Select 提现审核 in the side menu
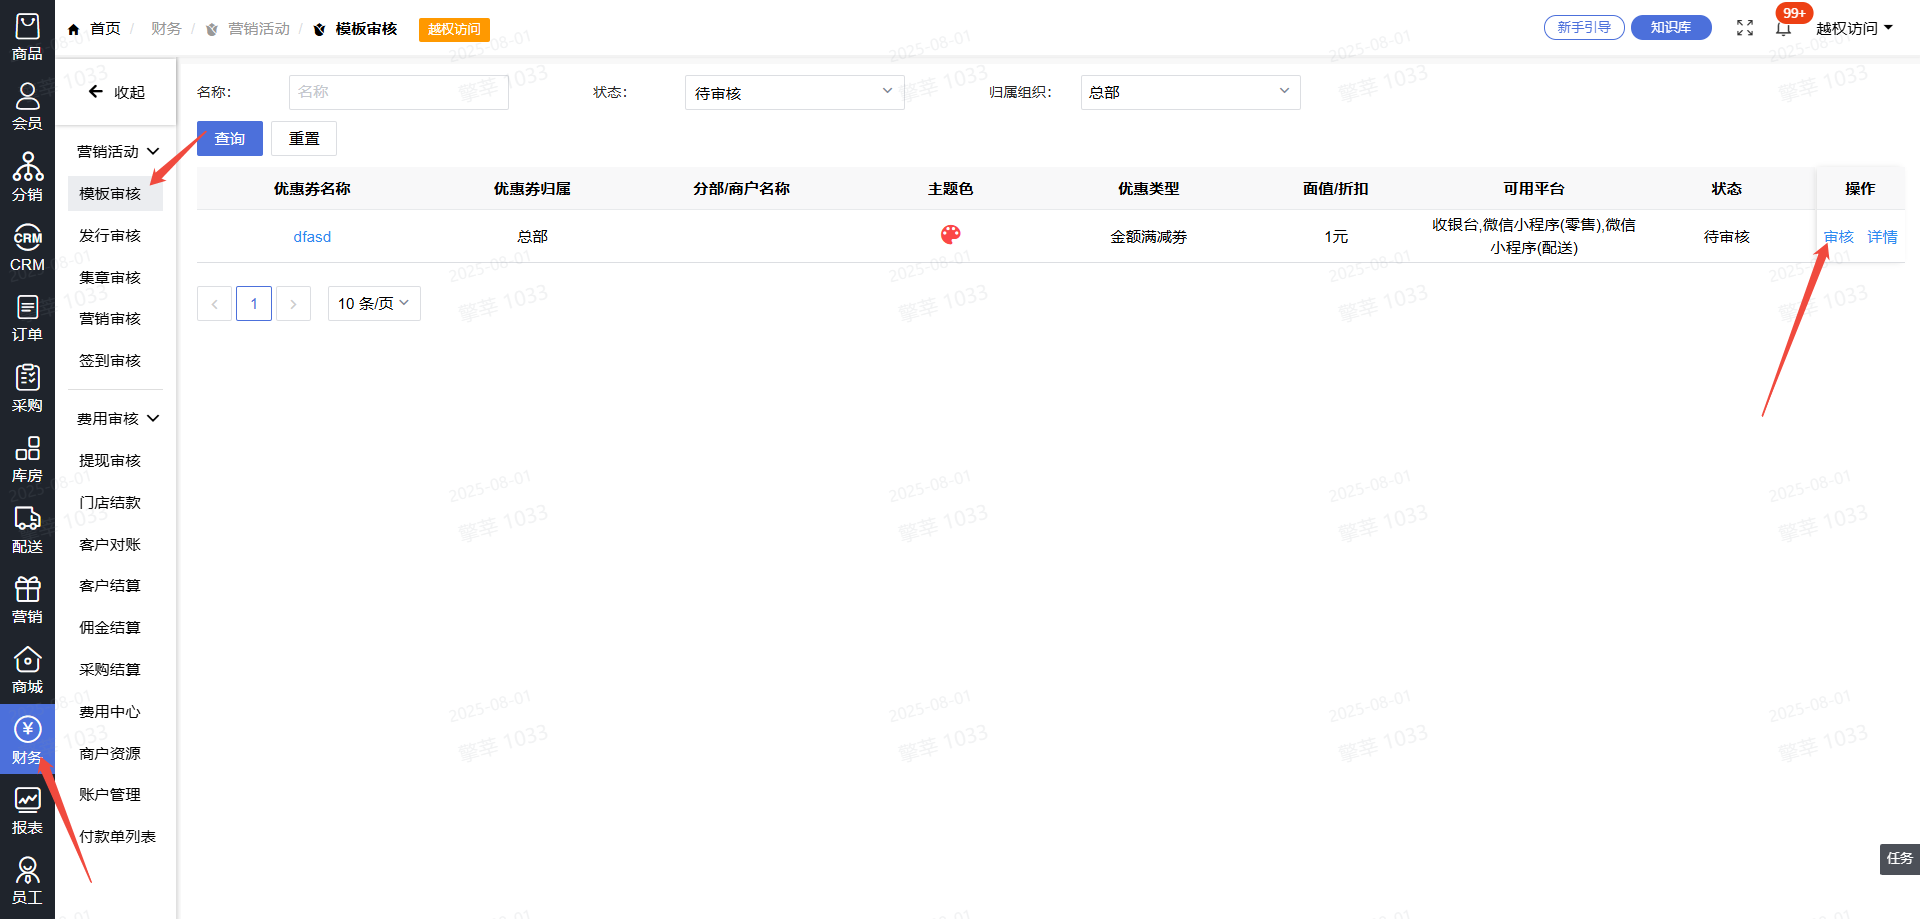 coord(110,461)
